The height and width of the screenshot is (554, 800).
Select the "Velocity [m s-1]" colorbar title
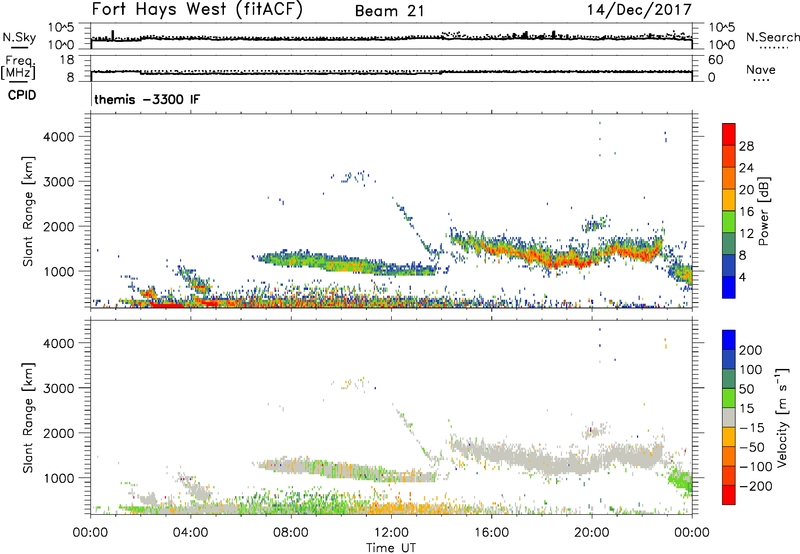[x=783, y=418]
